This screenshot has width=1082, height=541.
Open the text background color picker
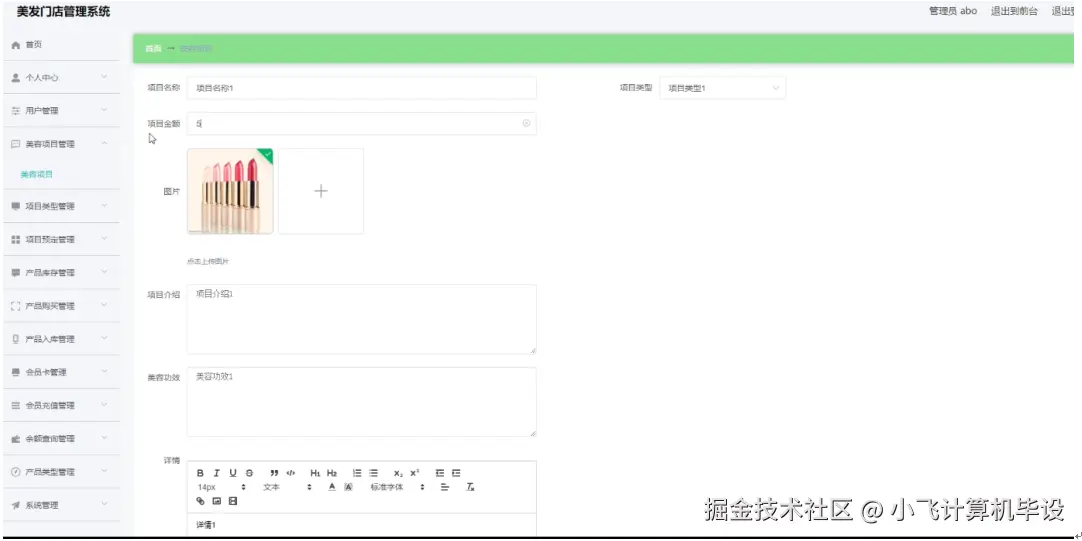pos(348,487)
